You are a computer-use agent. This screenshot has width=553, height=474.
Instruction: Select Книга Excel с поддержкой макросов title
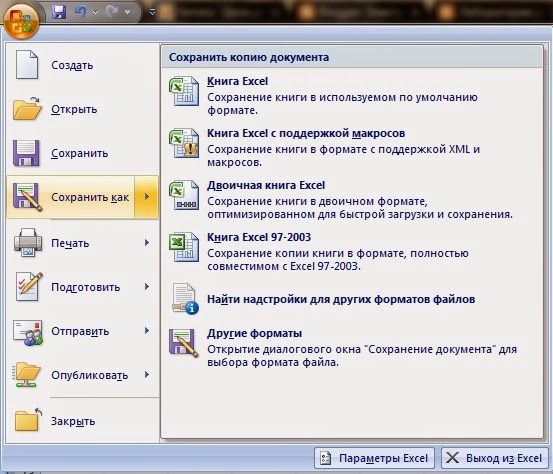[x=306, y=133]
